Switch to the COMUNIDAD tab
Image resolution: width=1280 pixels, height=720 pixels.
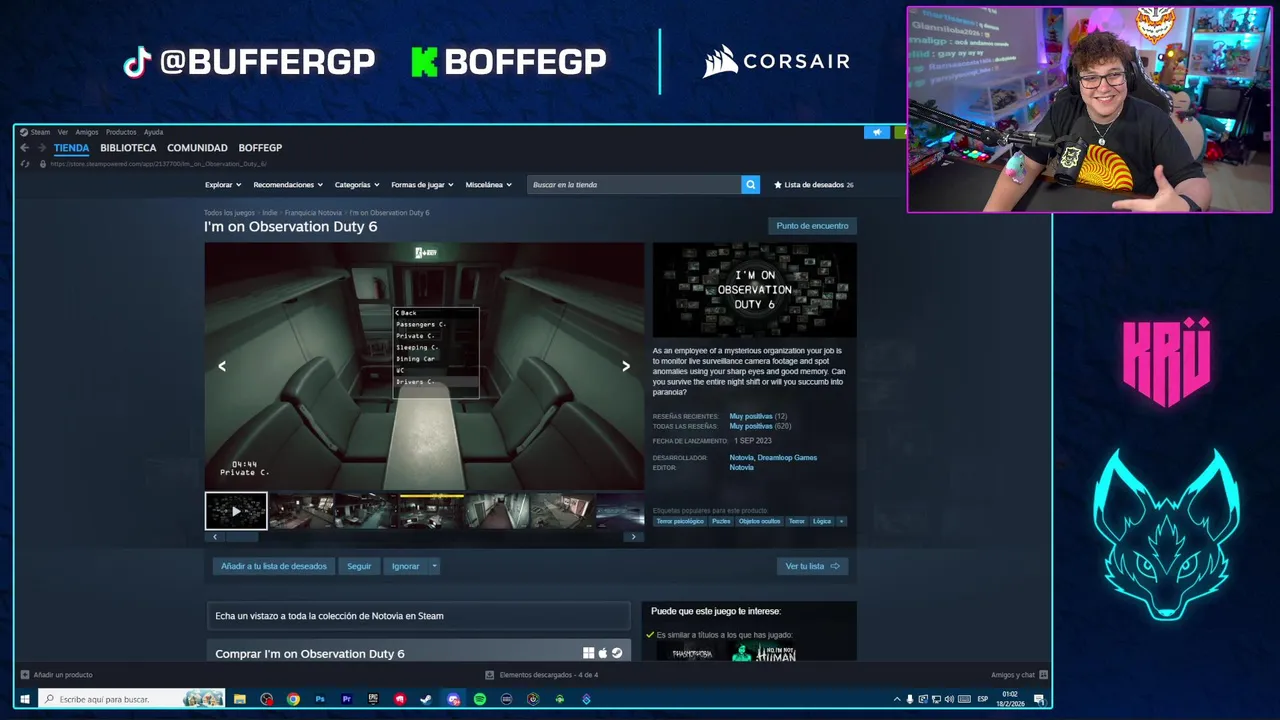click(x=197, y=148)
